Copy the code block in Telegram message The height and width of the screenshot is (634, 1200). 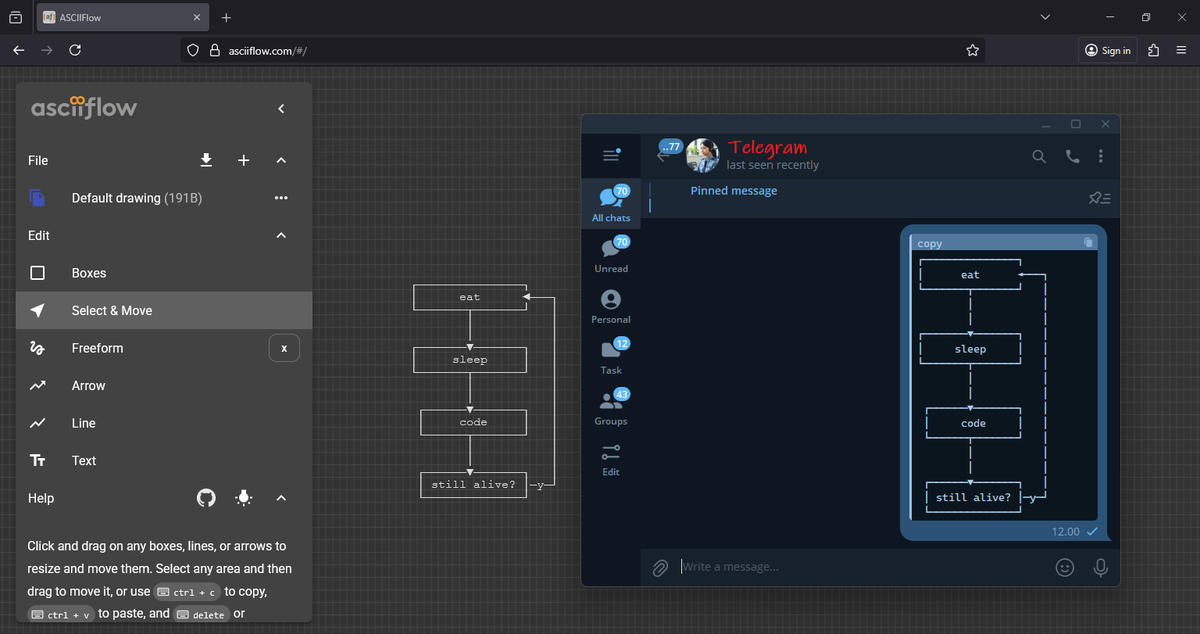[1089, 243]
